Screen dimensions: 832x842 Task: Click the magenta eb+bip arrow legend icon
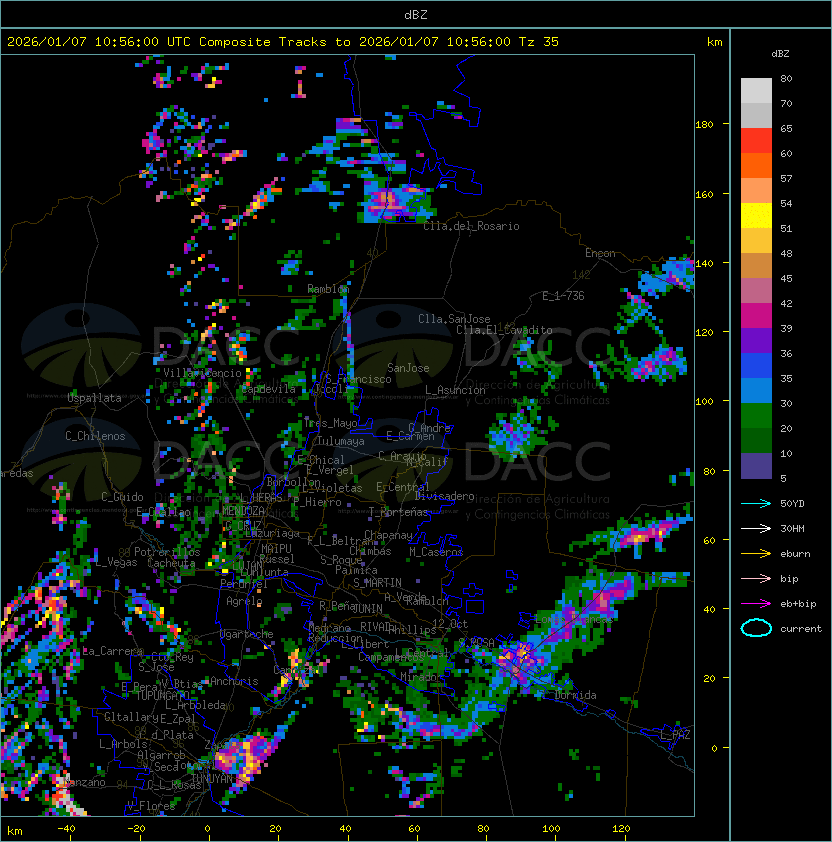(756, 604)
